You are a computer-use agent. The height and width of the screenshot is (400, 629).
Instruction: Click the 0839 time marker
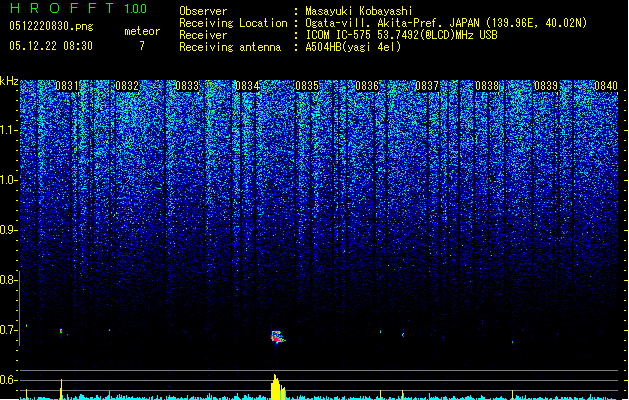pyautogui.click(x=546, y=86)
